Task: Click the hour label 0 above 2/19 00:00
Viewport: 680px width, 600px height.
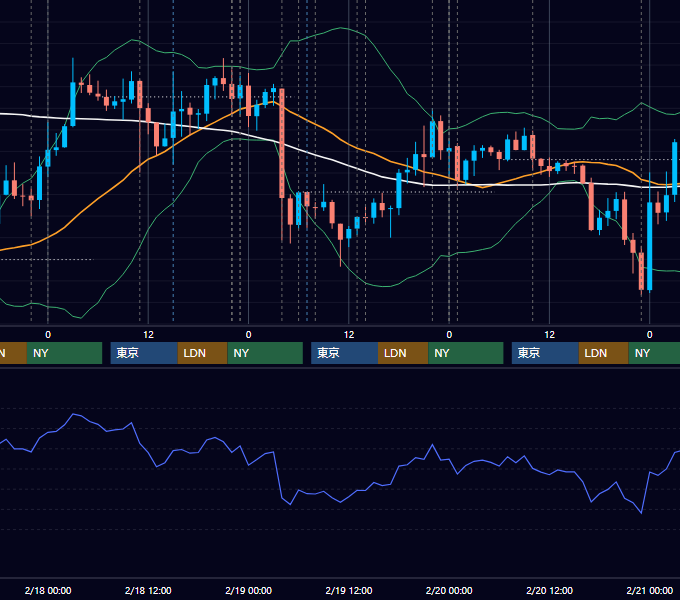Action: 248,335
